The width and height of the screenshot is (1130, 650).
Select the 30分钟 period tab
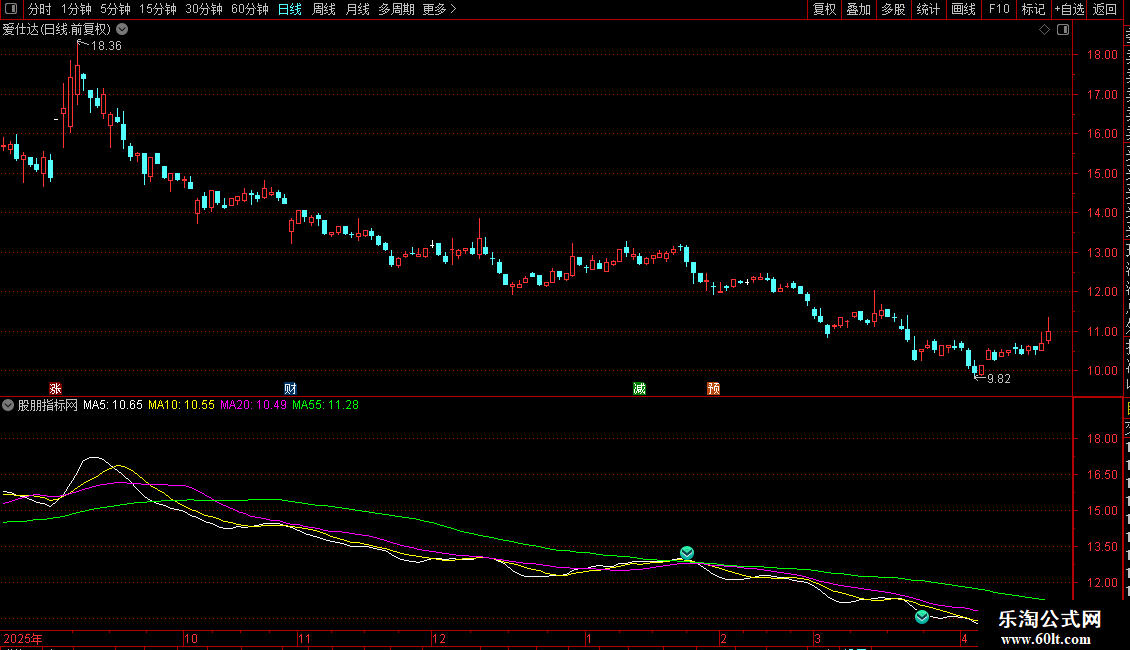[203, 9]
